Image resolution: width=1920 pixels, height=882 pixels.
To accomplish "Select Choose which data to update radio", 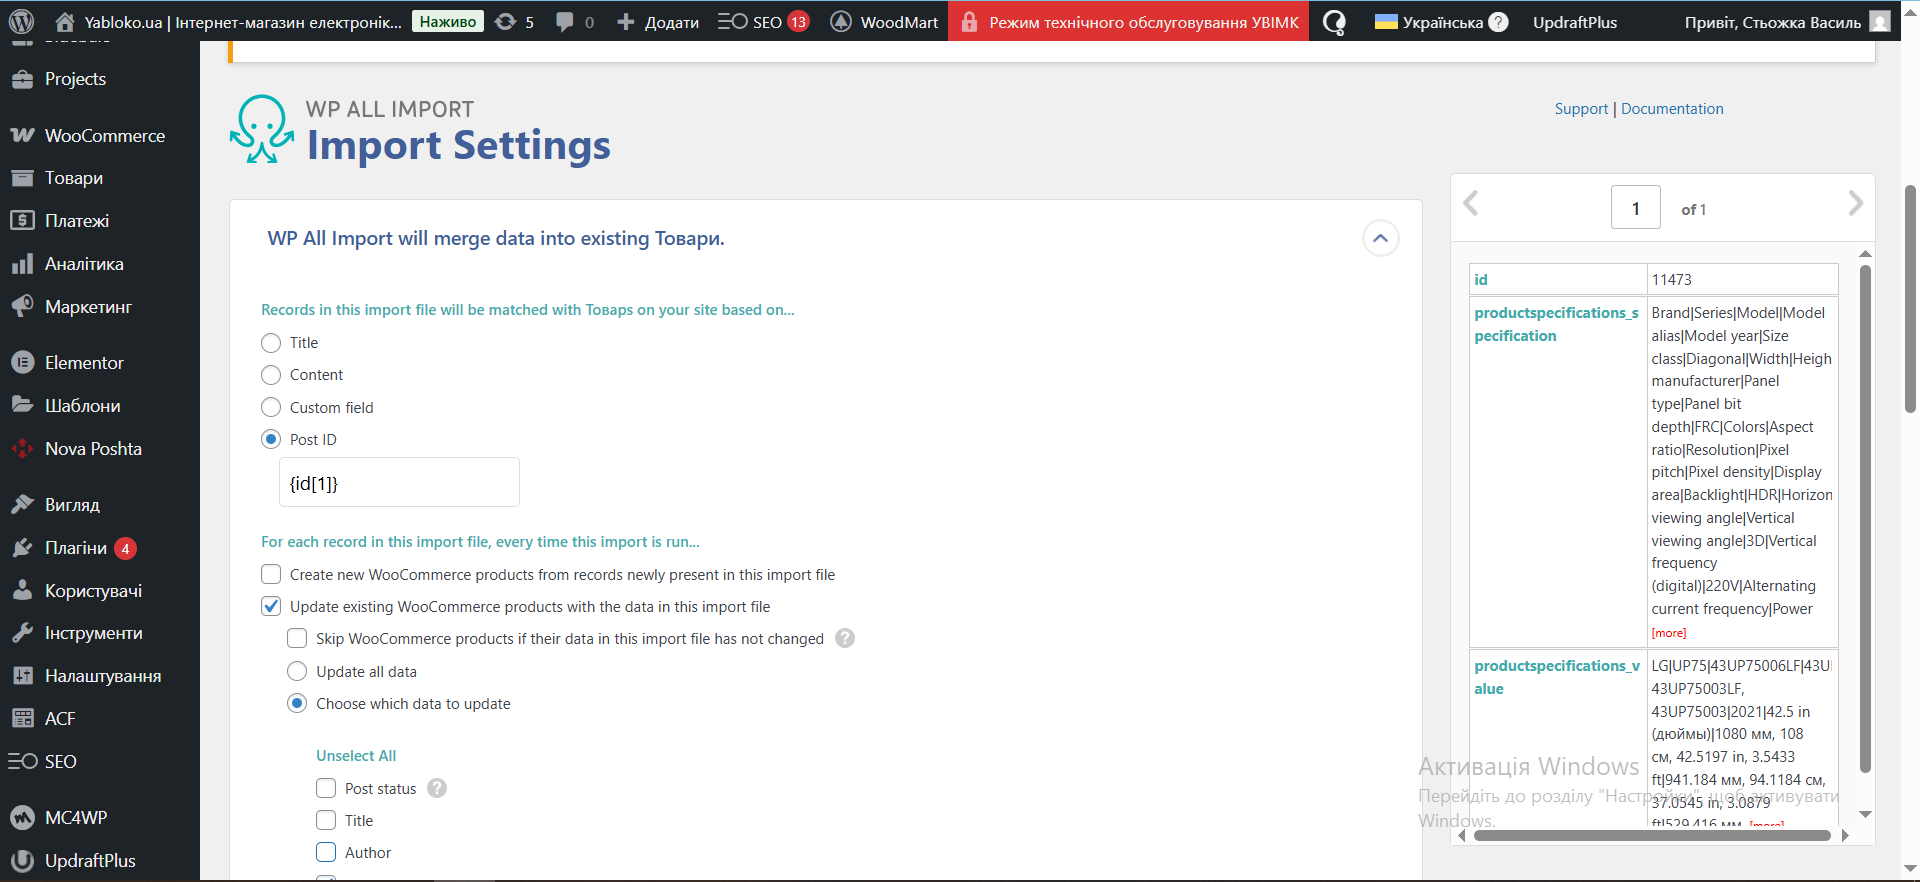I will click(x=297, y=703).
